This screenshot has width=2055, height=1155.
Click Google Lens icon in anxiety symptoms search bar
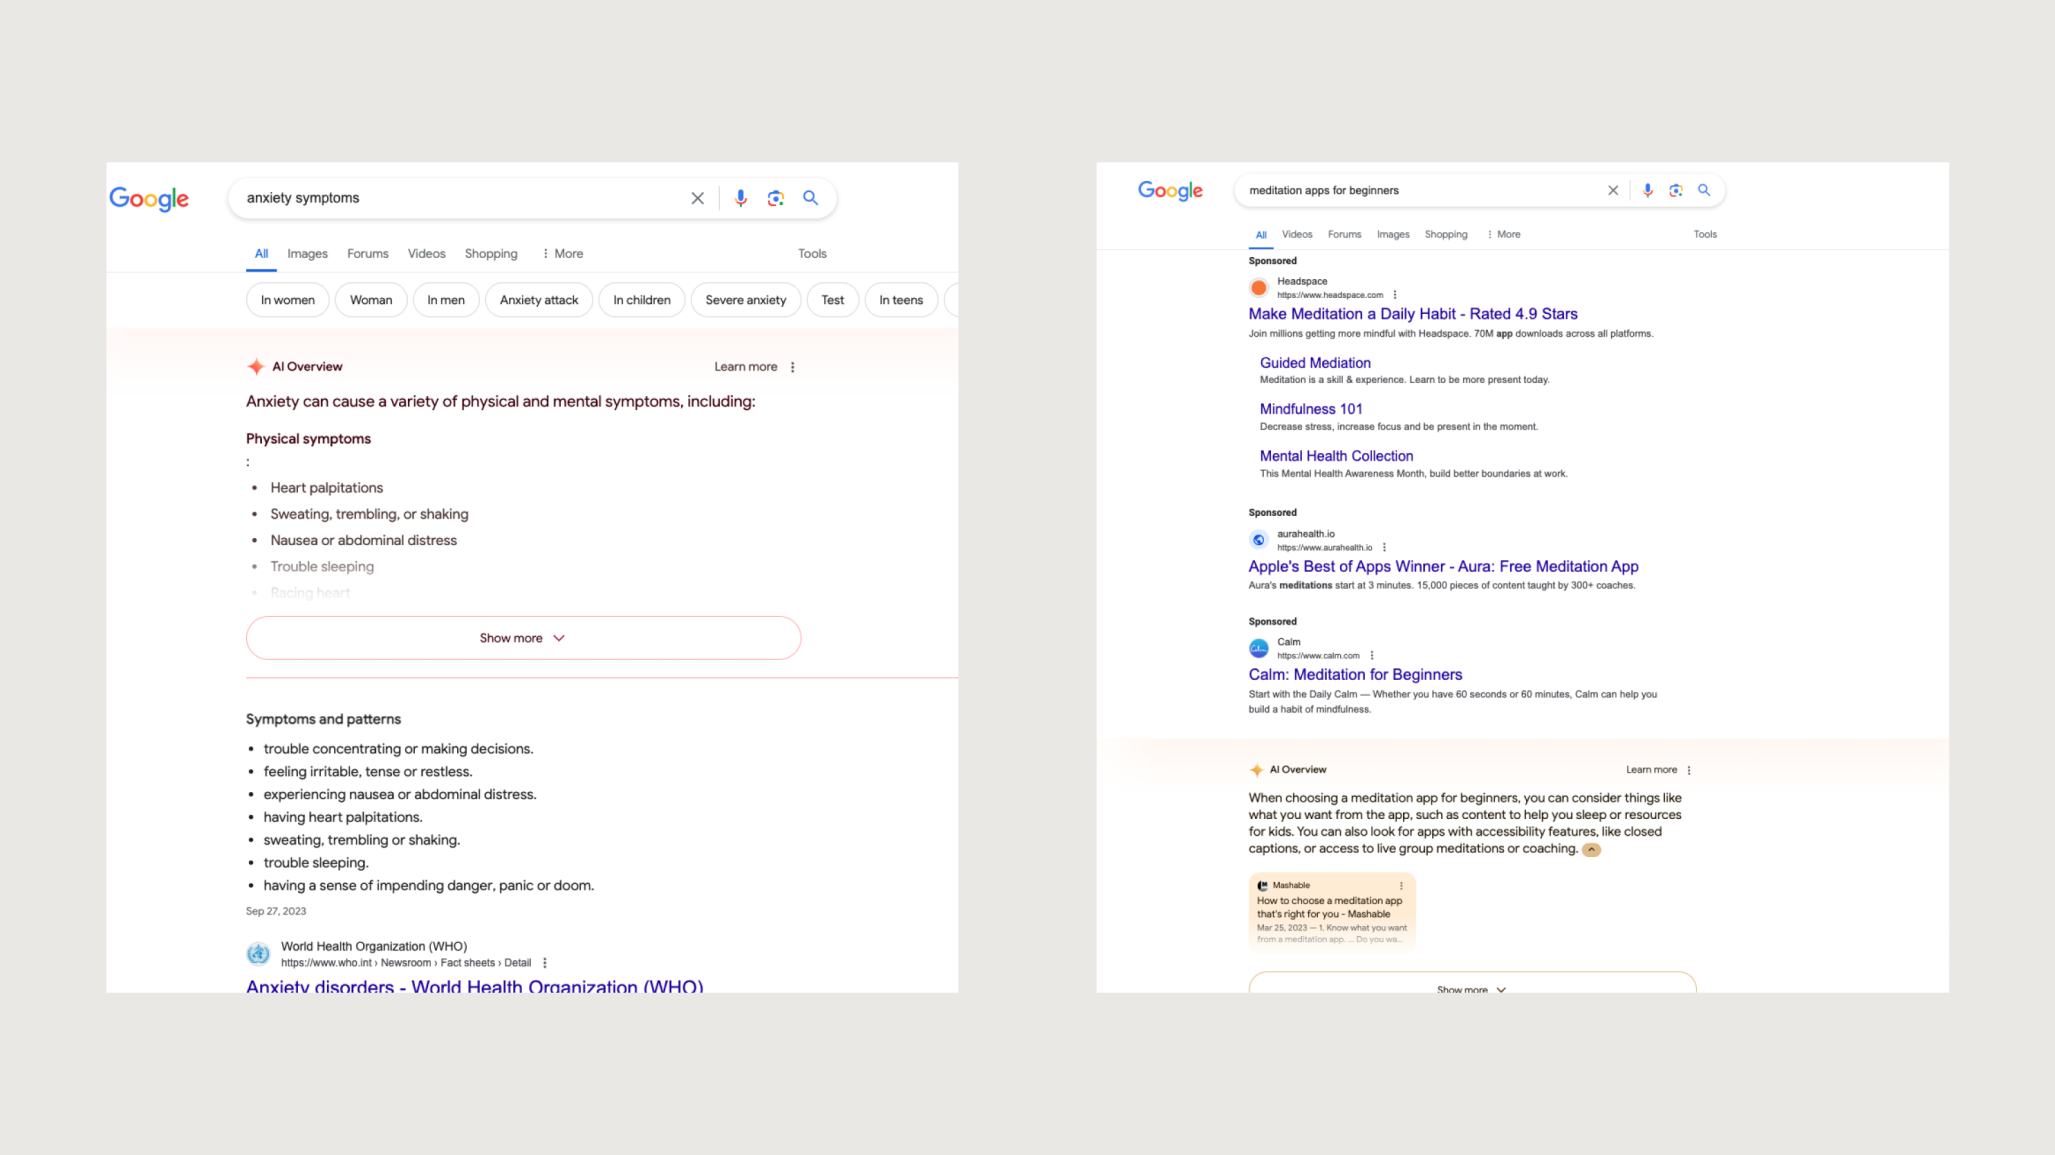coord(775,198)
